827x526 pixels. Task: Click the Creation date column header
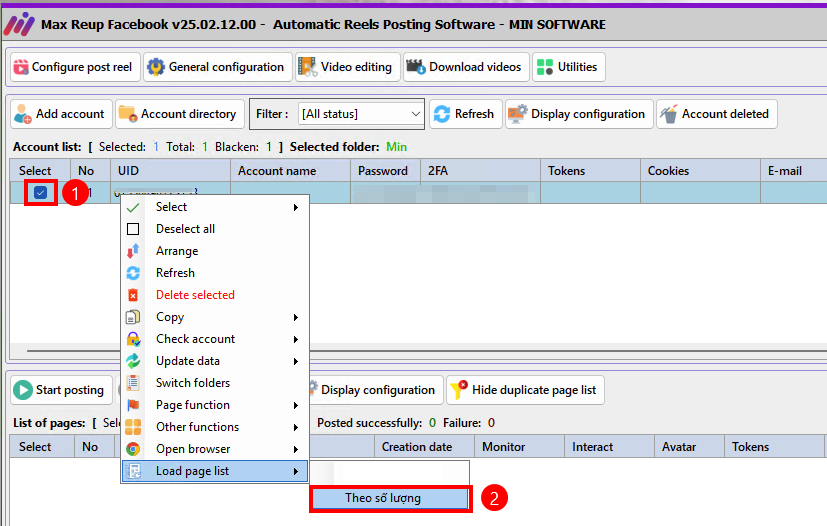tap(425, 447)
